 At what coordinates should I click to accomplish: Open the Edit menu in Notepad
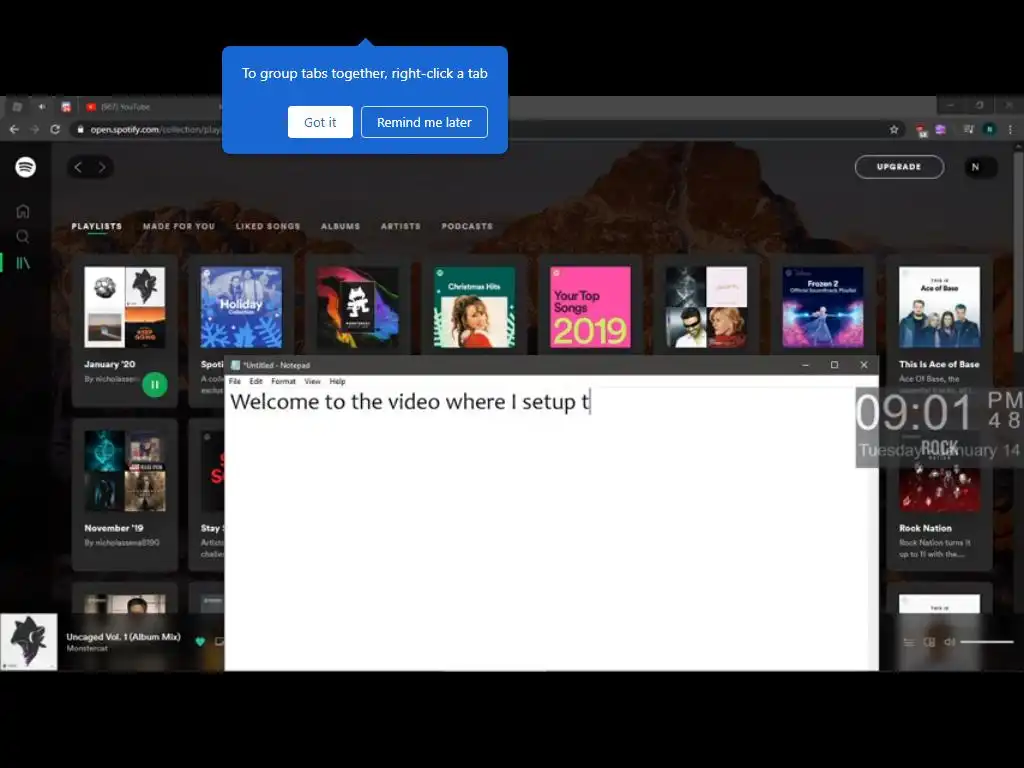[256, 381]
